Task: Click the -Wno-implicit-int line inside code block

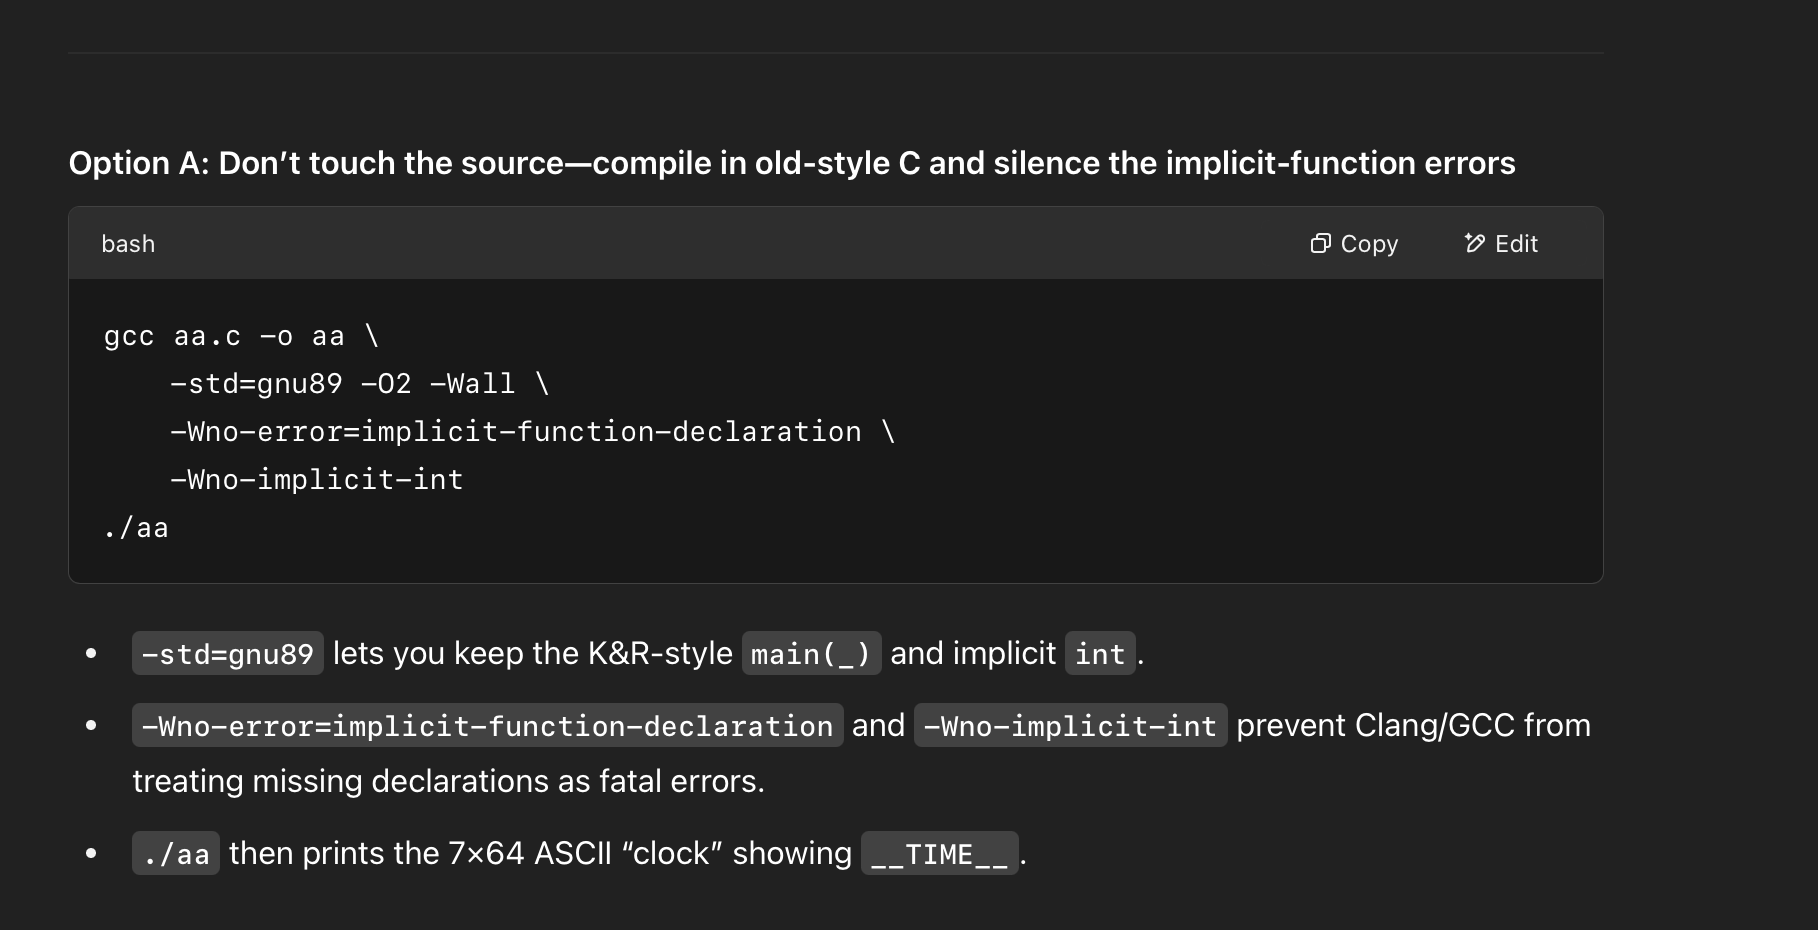Action: coord(317,480)
